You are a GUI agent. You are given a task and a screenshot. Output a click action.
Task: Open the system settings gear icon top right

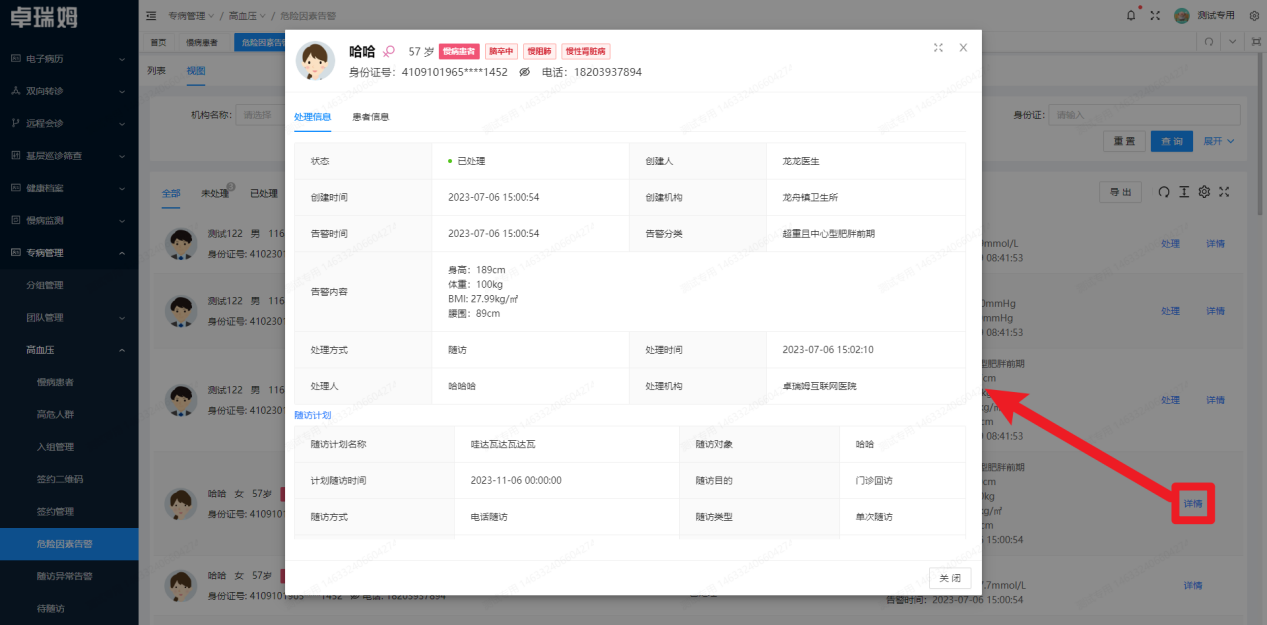[1254, 15]
